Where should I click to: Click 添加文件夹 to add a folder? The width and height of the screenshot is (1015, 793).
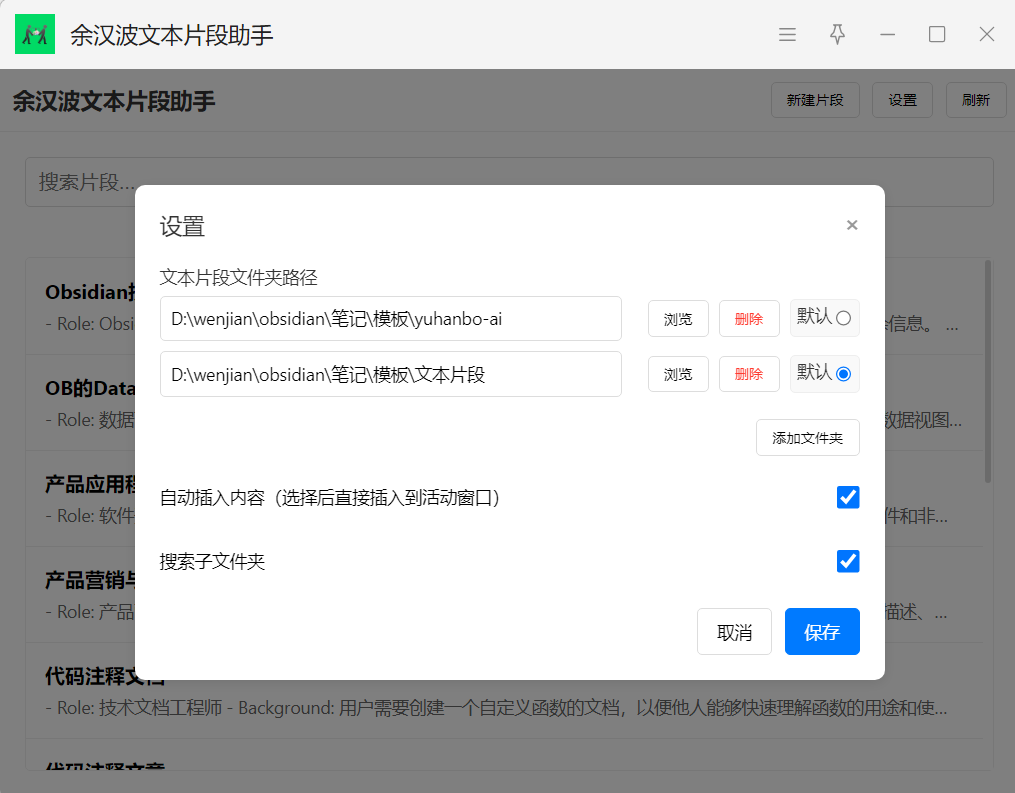(808, 438)
